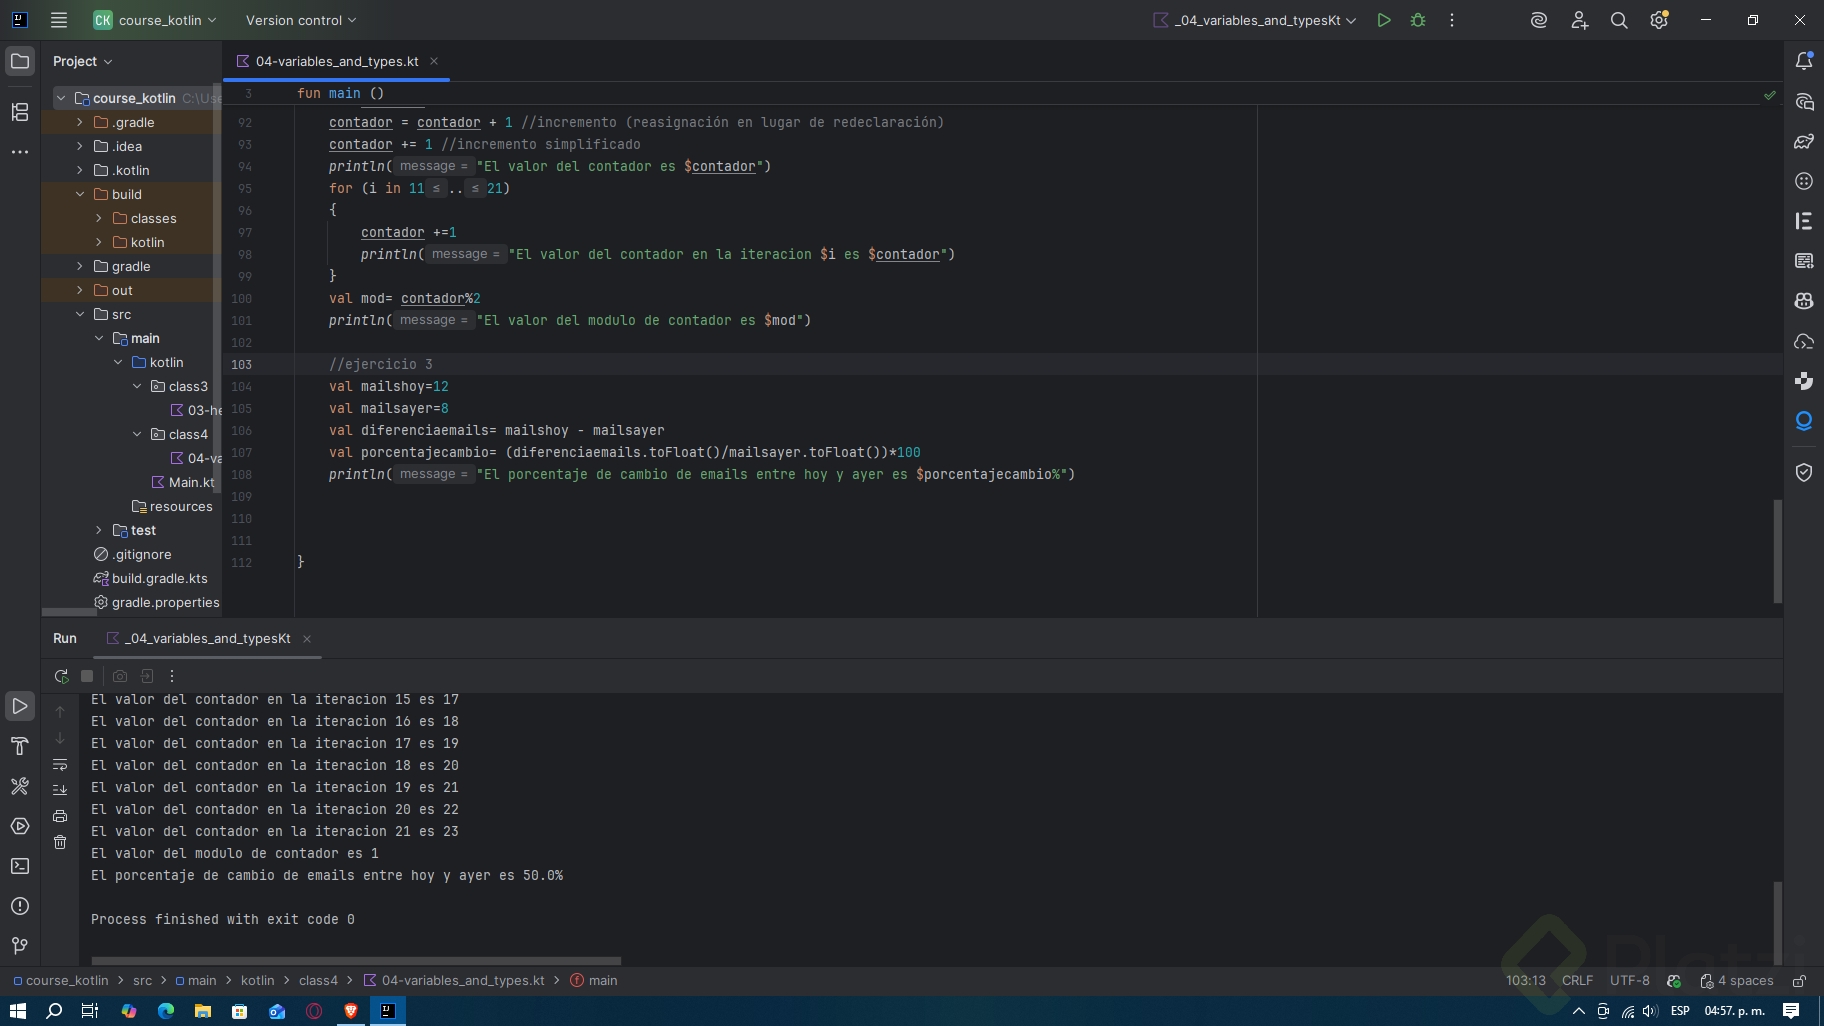This screenshot has width=1824, height=1026.
Task: Select the 04-variables_and_types.kt editor tab
Action: 336,61
